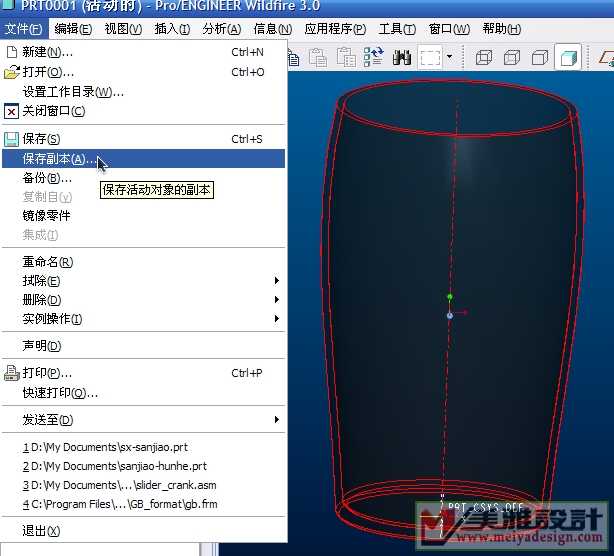
Task: Open the 插入(I) menu
Action: coord(172,29)
